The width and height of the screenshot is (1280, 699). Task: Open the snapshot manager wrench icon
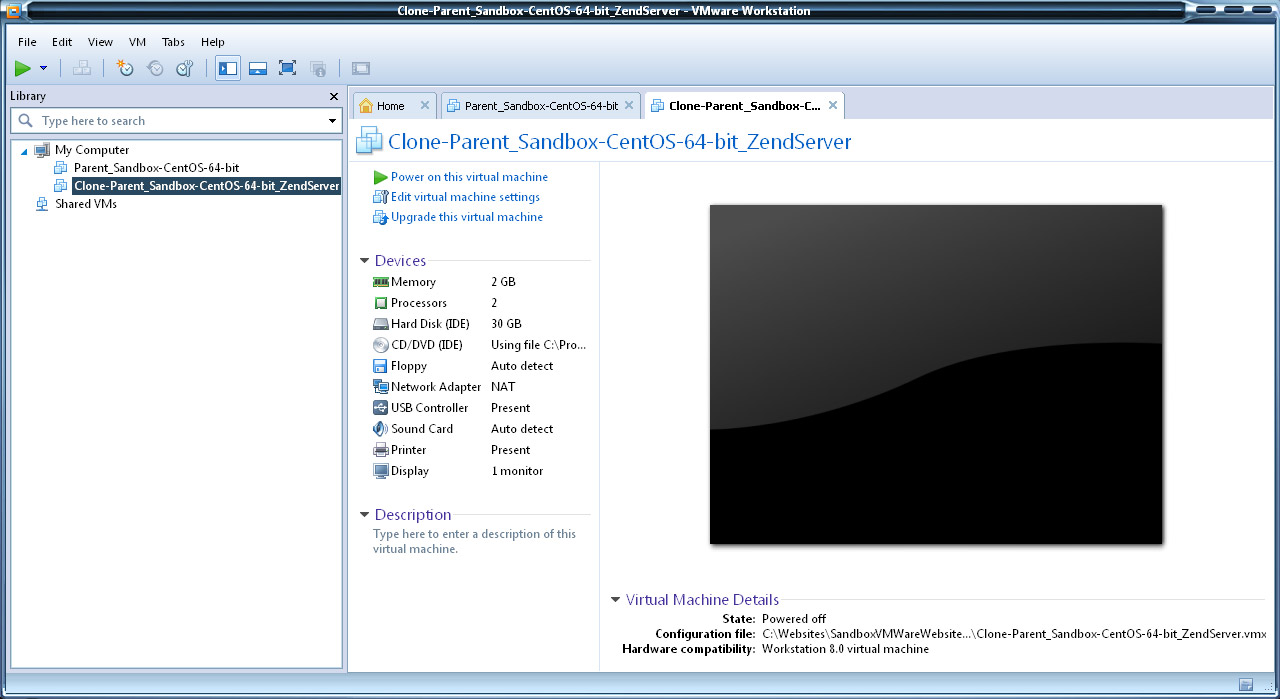[185, 68]
